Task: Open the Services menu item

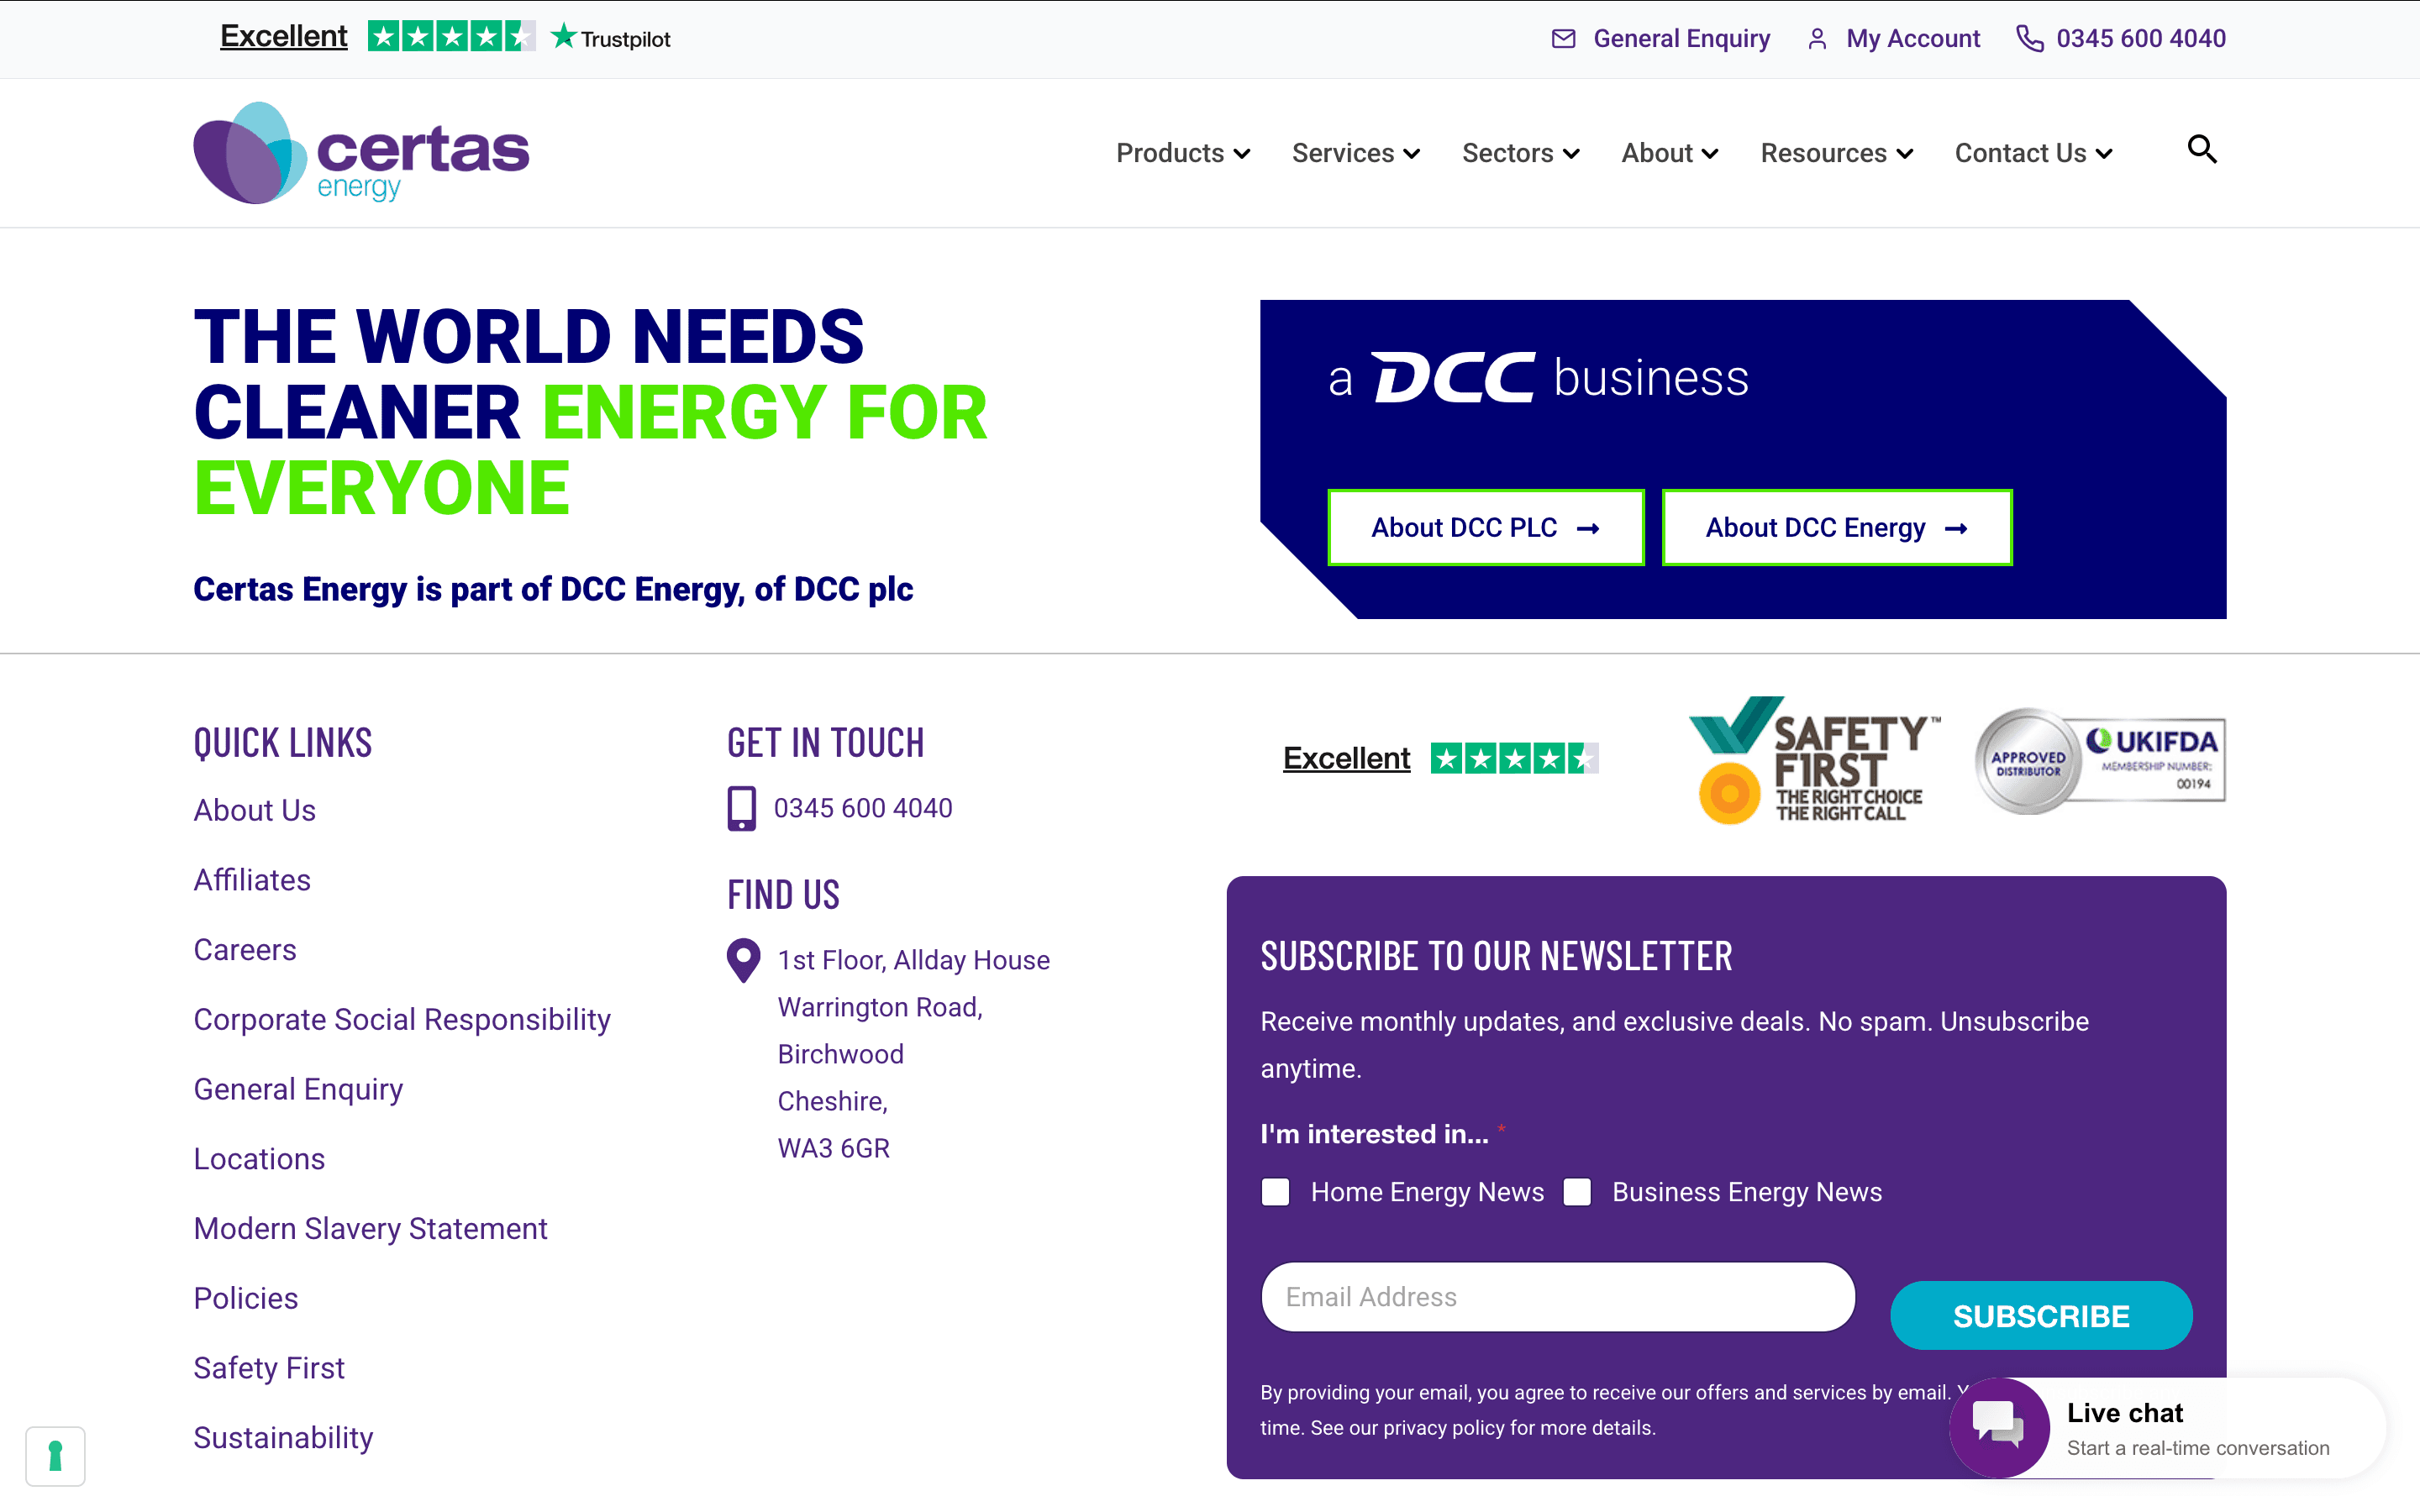Action: [x=1355, y=153]
